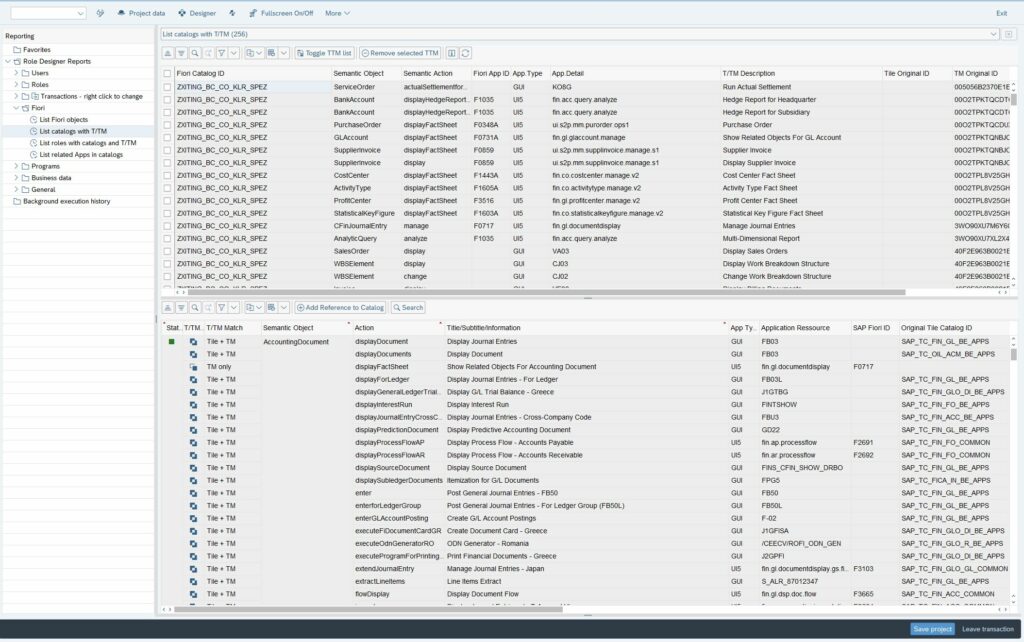Sort ascending in the lower T/TM toolbar
1024x642 pixels.
click(x=168, y=308)
